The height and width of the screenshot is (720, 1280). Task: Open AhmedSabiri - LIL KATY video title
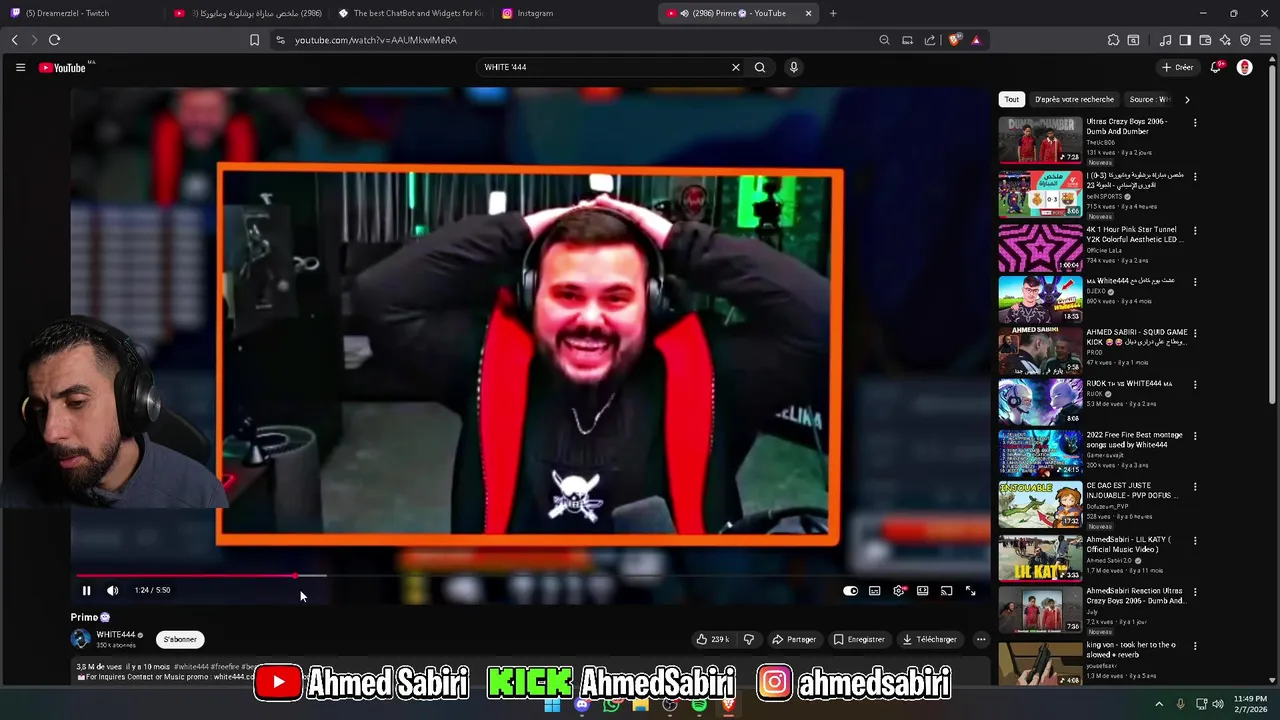pos(1128,544)
